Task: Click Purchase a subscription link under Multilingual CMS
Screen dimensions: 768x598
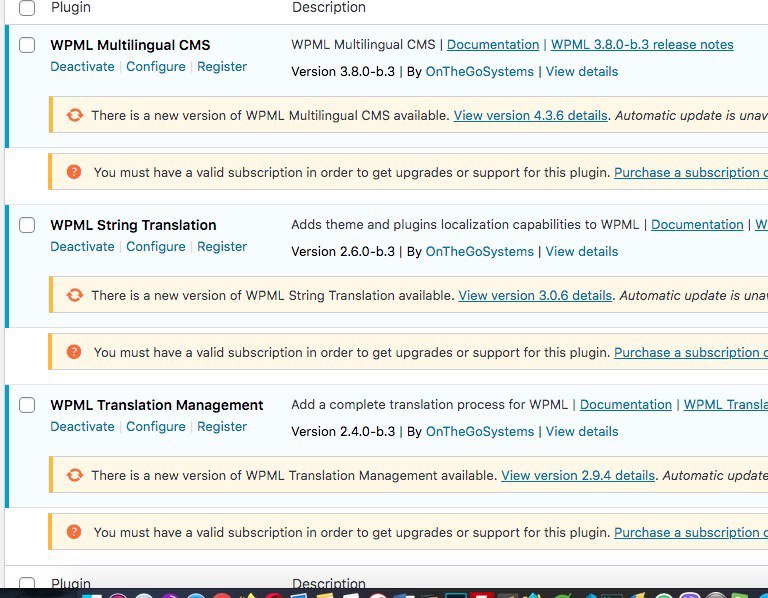Action: coord(691,172)
